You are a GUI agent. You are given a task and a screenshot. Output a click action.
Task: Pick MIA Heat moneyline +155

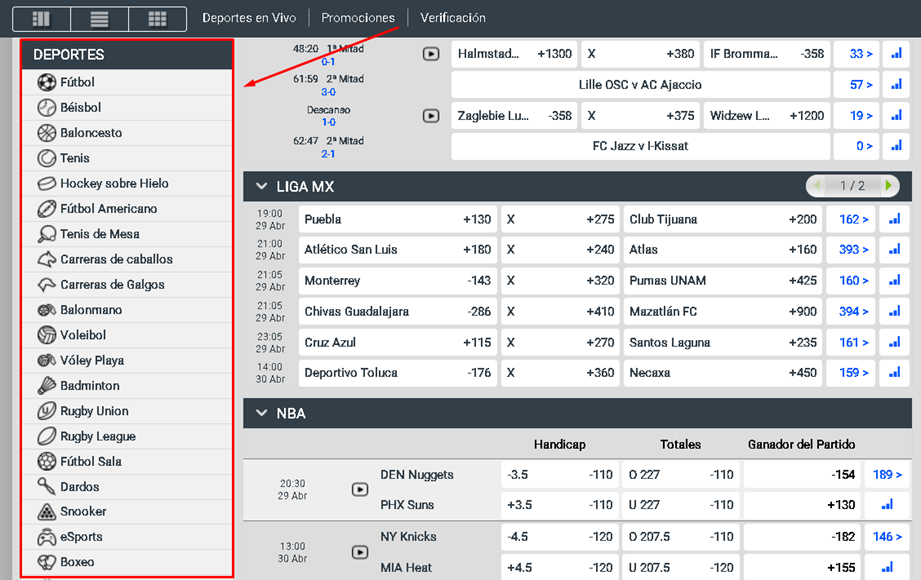[x=802, y=568]
